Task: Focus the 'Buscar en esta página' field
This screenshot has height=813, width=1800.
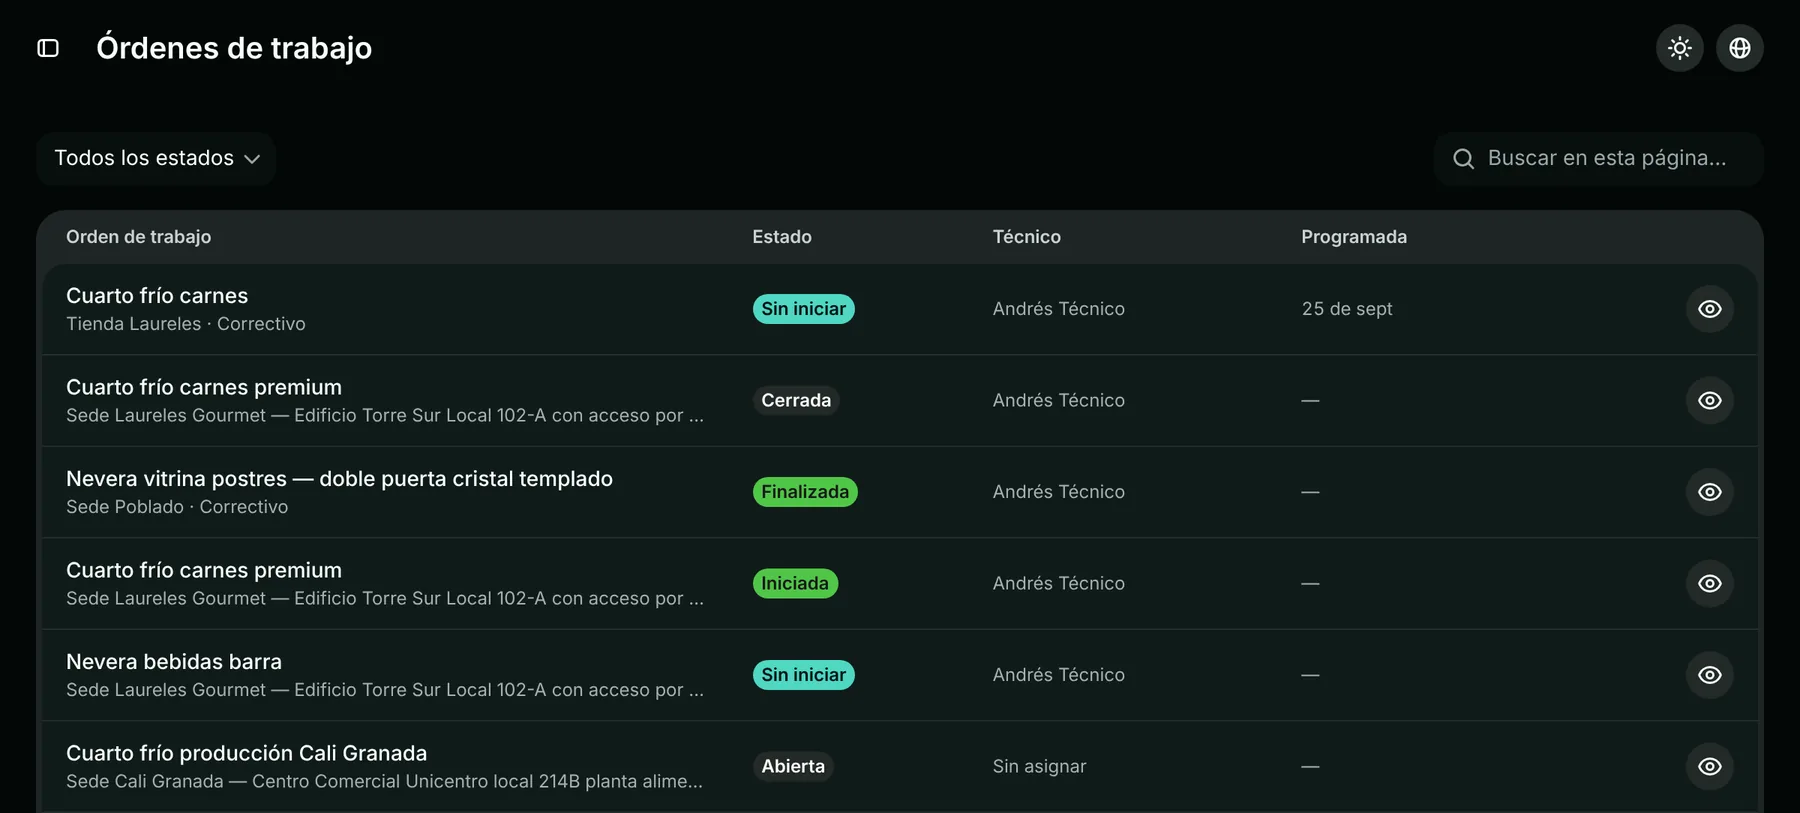Action: pyautogui.click(x=1599, y=158)
